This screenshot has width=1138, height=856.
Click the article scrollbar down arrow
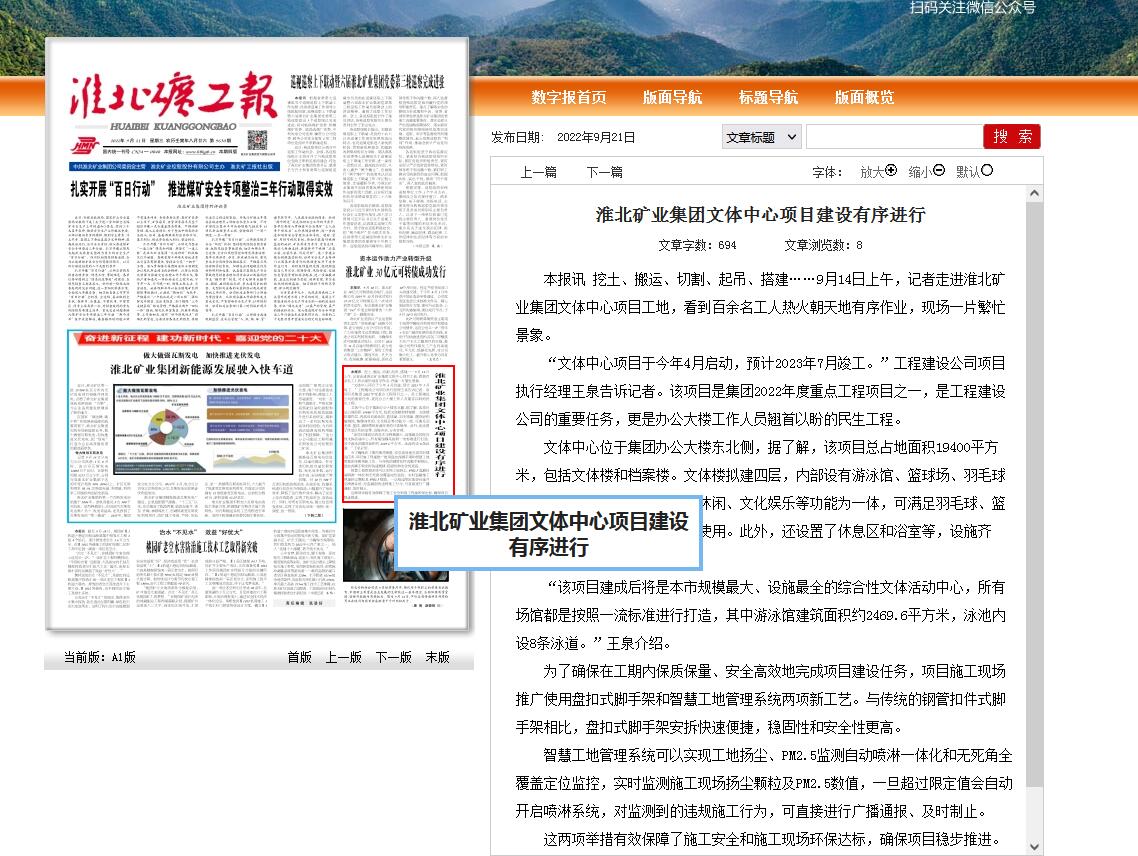(x=1034, y=847)
